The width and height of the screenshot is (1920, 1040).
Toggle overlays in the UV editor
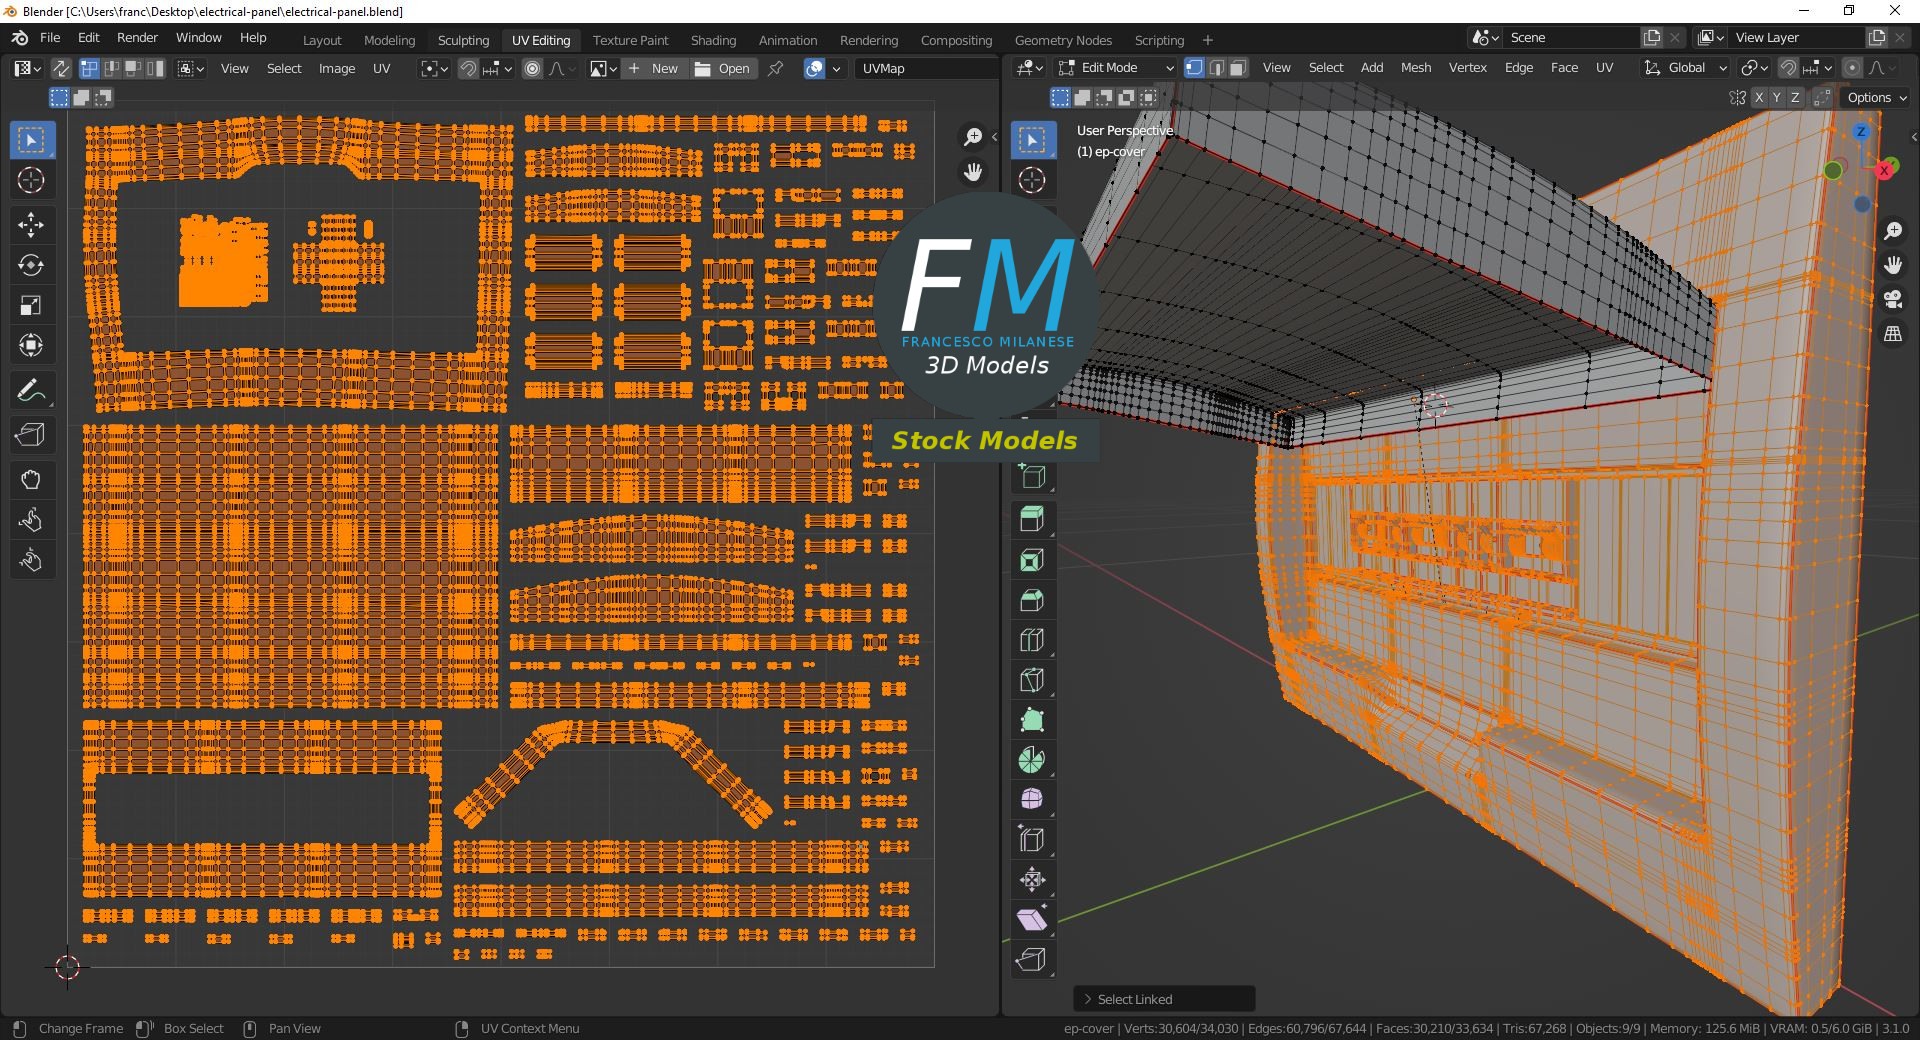pyautogui.click(x=815, y=68)
